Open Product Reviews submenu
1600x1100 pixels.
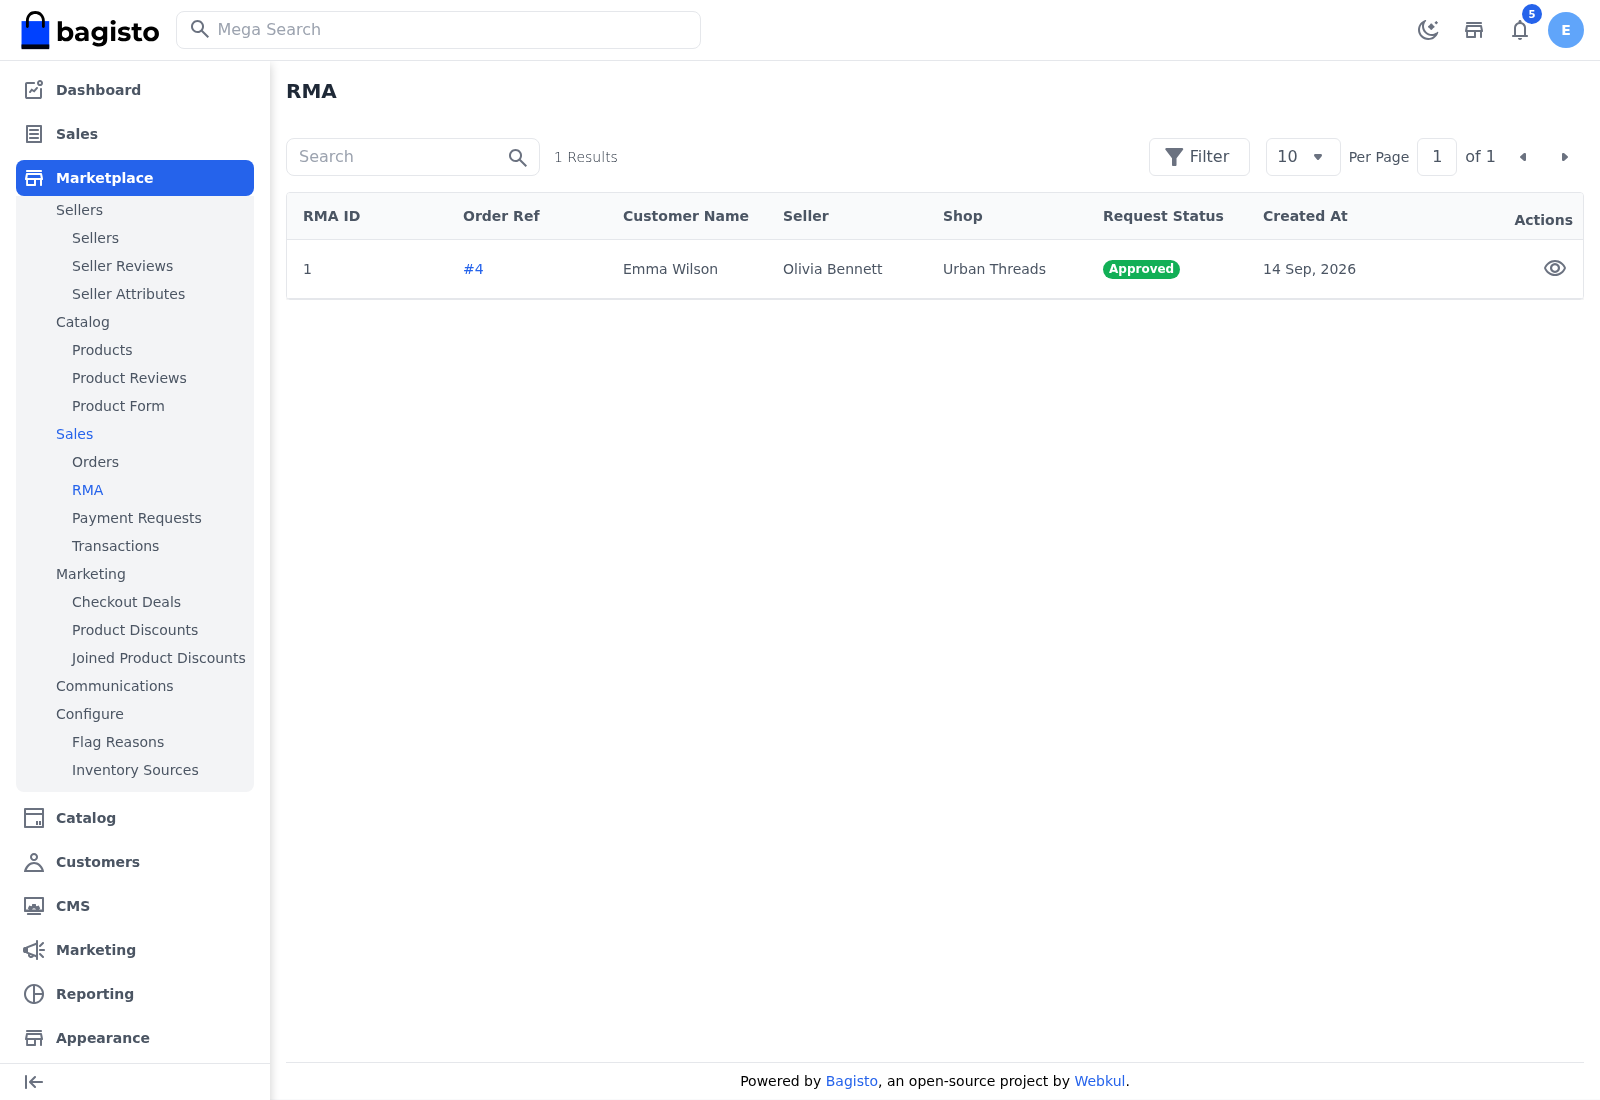129,378
